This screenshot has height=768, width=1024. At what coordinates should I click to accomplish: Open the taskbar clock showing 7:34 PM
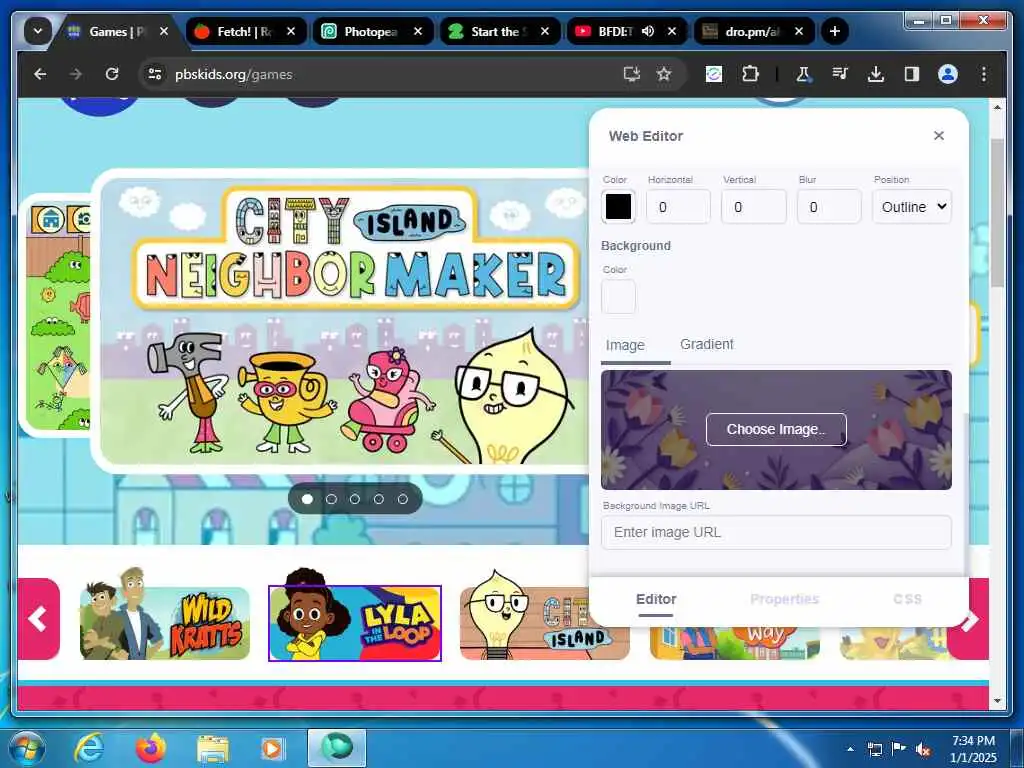[x=973, y=749]
